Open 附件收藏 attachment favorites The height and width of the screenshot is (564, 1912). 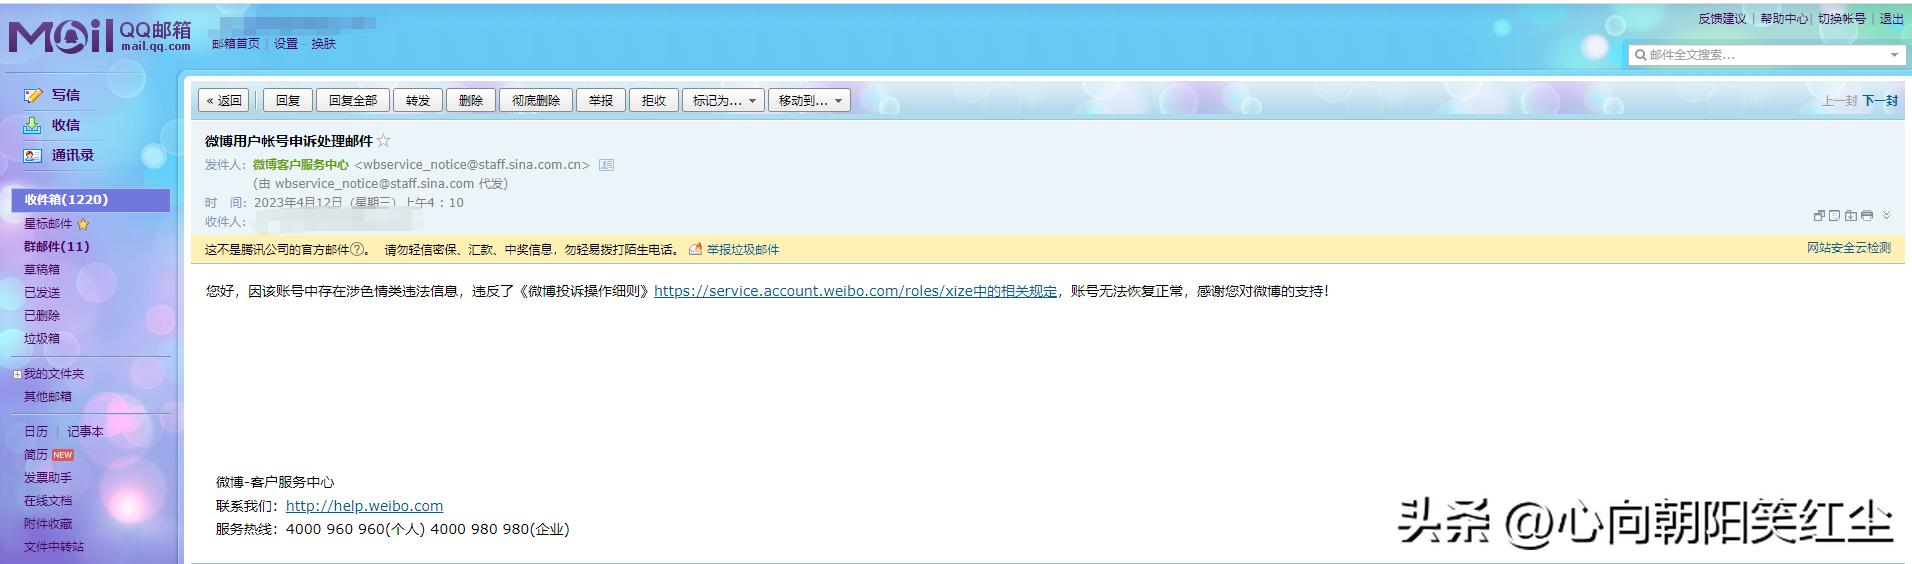48,524
